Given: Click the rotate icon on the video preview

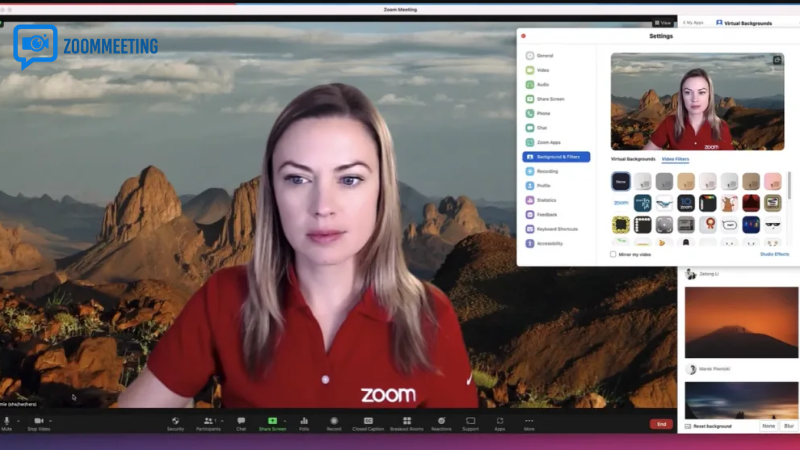Looking at the screenshot, I should [x=777, y=60].
